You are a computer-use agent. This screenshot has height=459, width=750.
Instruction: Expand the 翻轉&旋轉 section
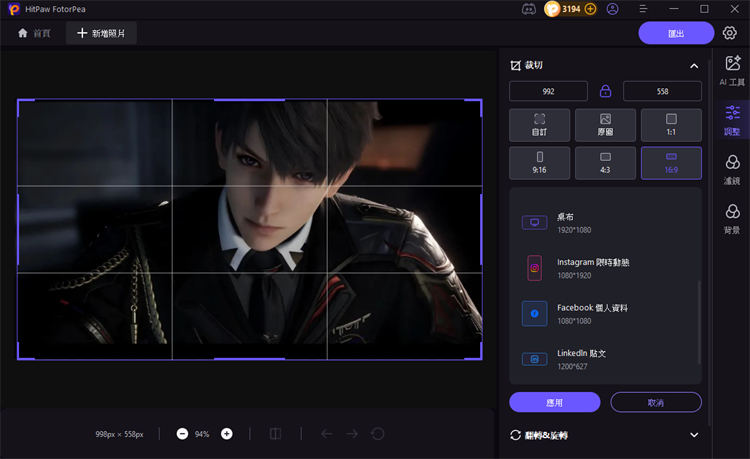coord(694,435)
